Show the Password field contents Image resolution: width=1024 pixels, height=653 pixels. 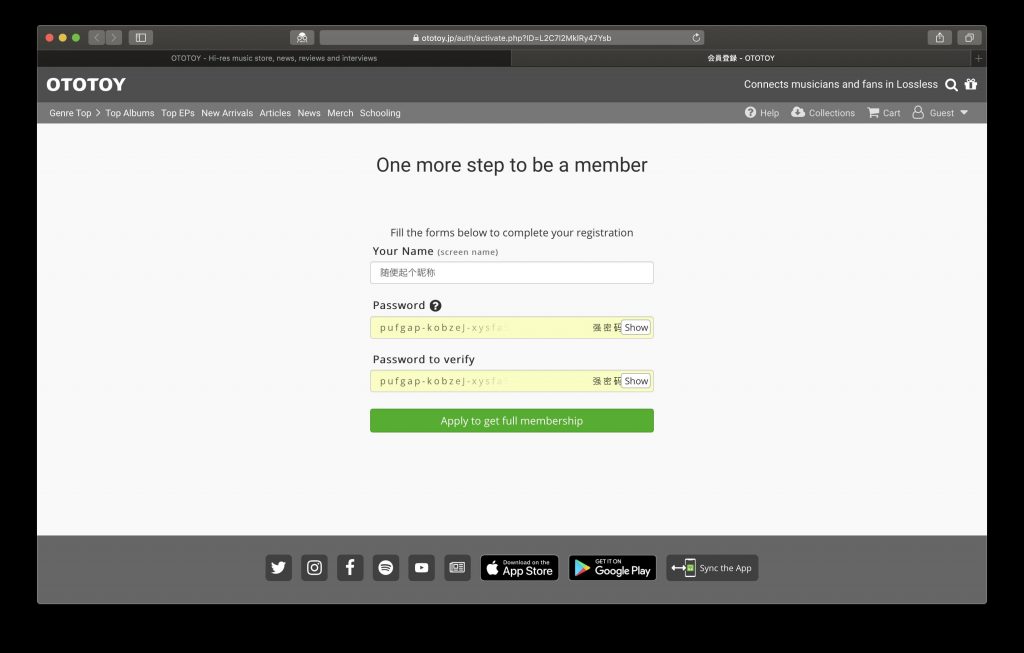pos(636,327)
